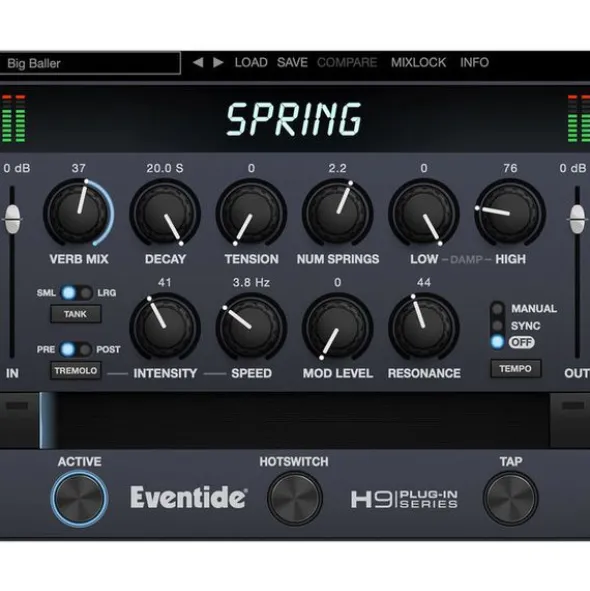Image resolution: width=590 pixels, height=591 pixels.
Task: Click the DECAY knob
Action: [165, 213]
